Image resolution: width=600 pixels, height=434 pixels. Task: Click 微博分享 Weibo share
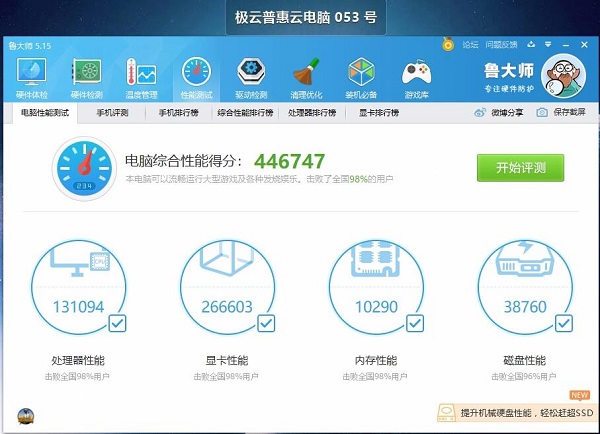[499, 113]
